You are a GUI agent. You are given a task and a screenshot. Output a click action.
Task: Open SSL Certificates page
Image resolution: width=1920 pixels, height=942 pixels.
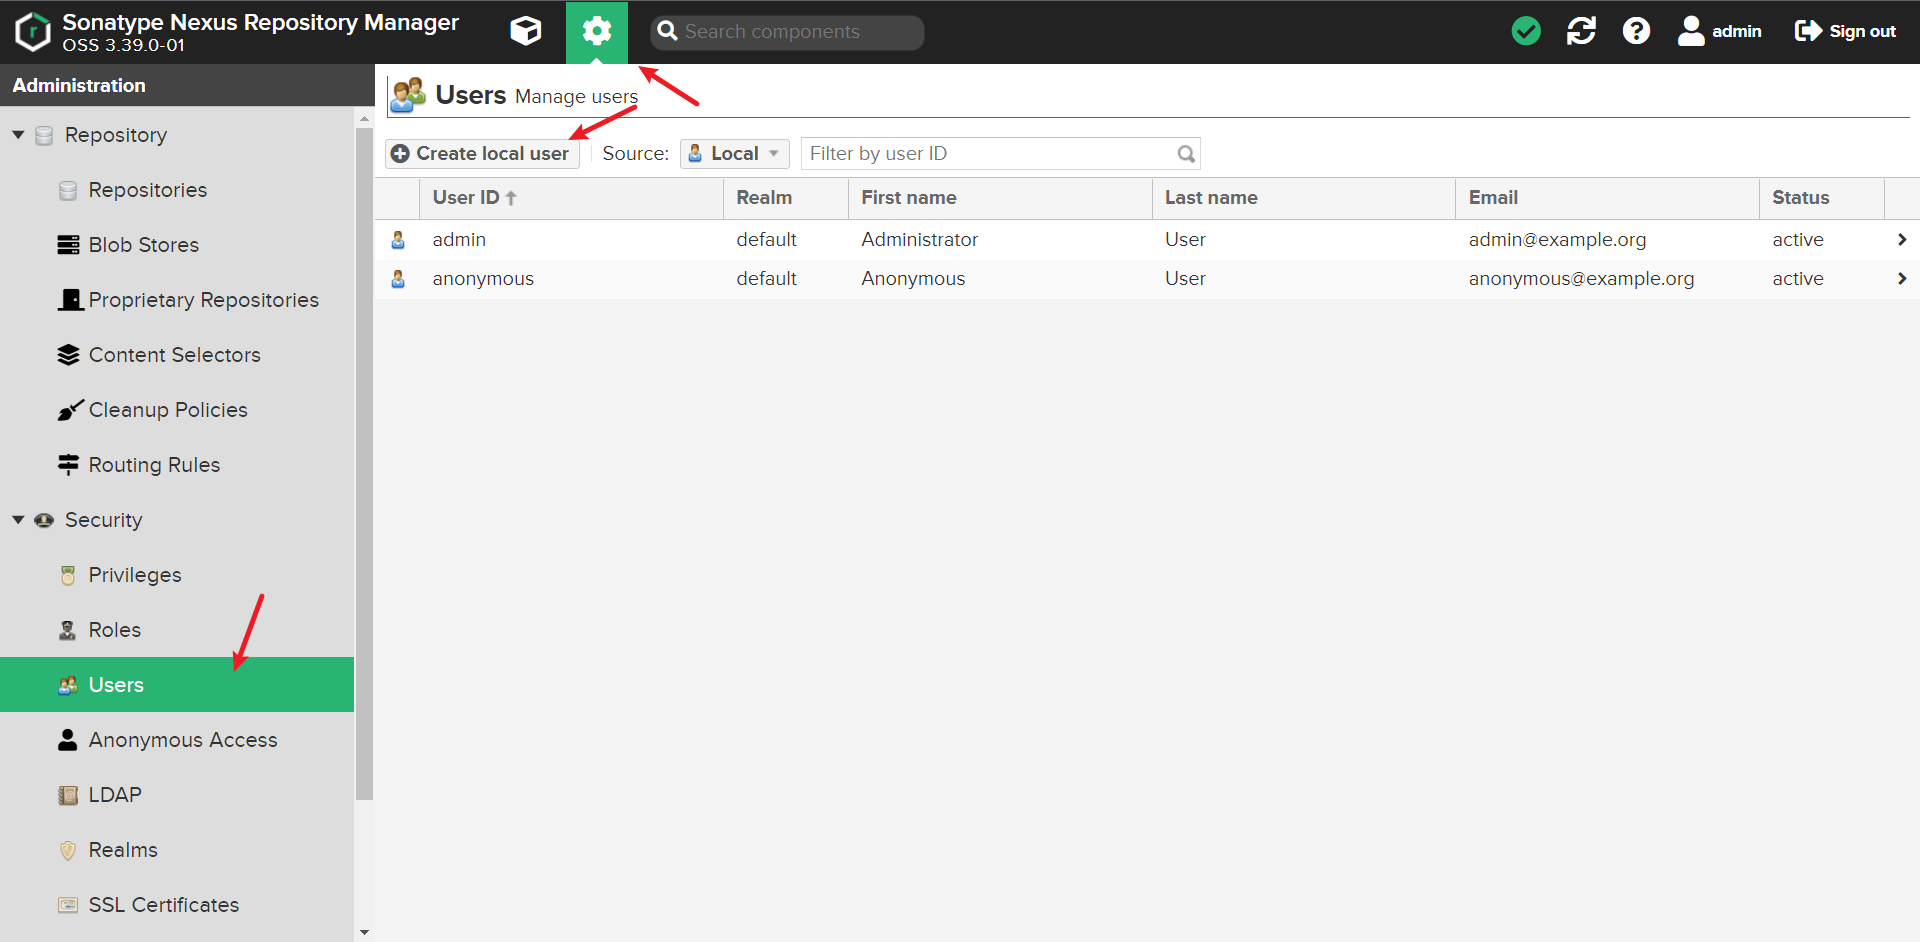point(164,905)
